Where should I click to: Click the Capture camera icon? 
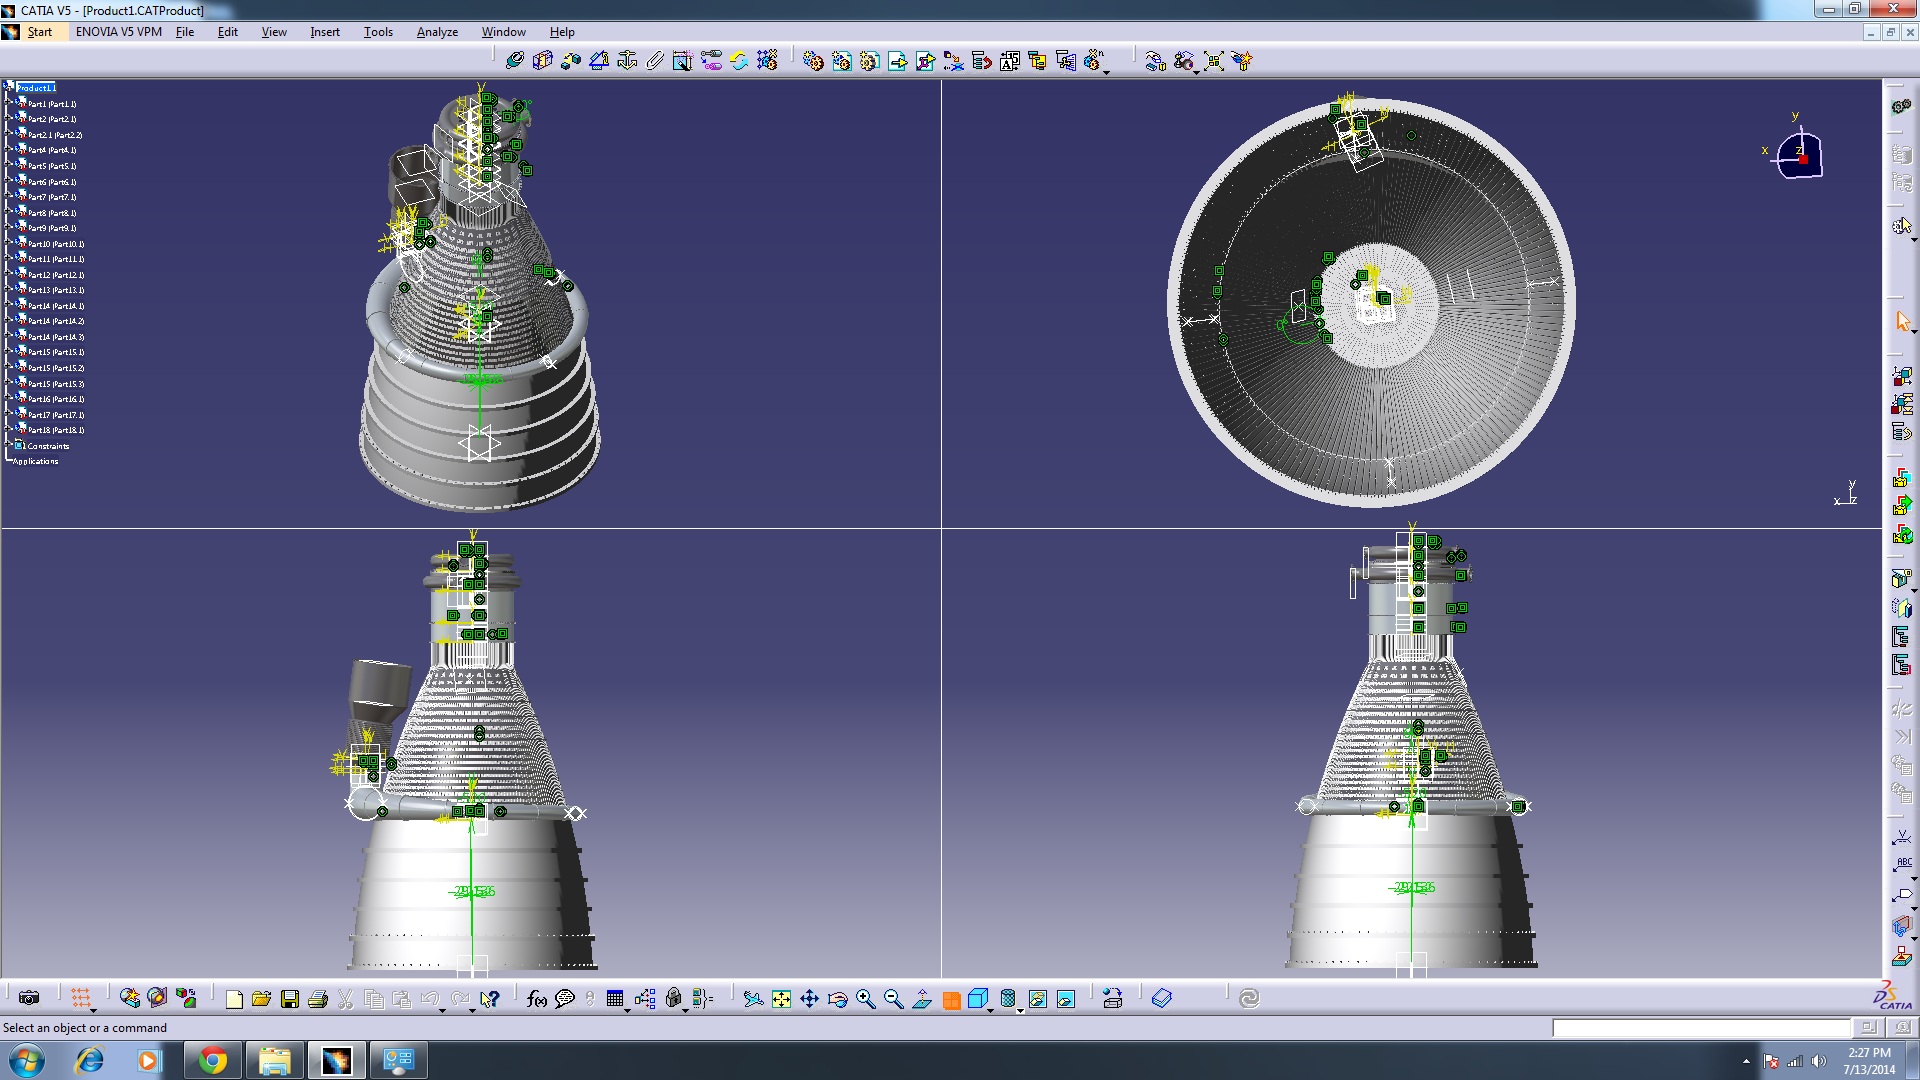(x=30, y=998)
